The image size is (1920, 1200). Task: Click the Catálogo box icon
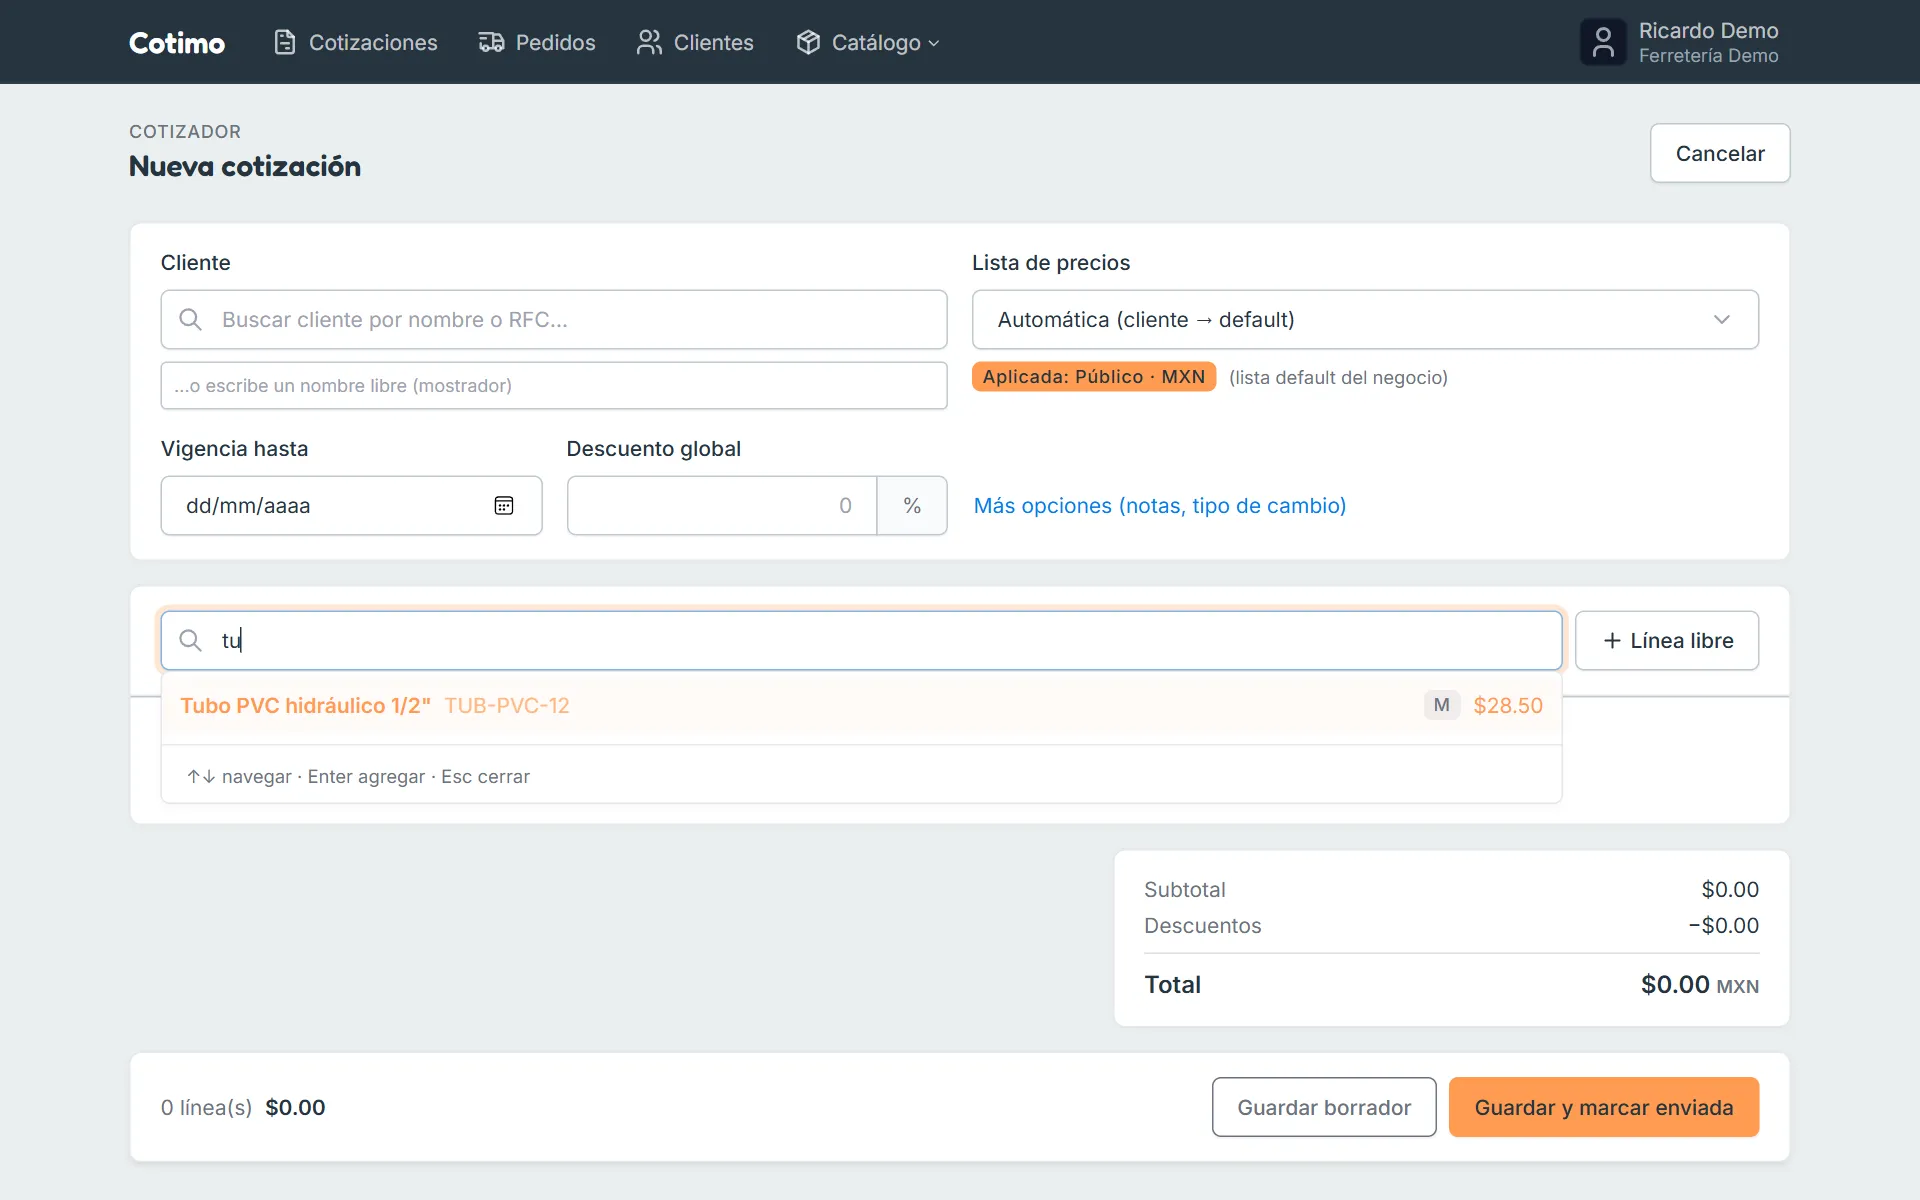pos(808,42)
